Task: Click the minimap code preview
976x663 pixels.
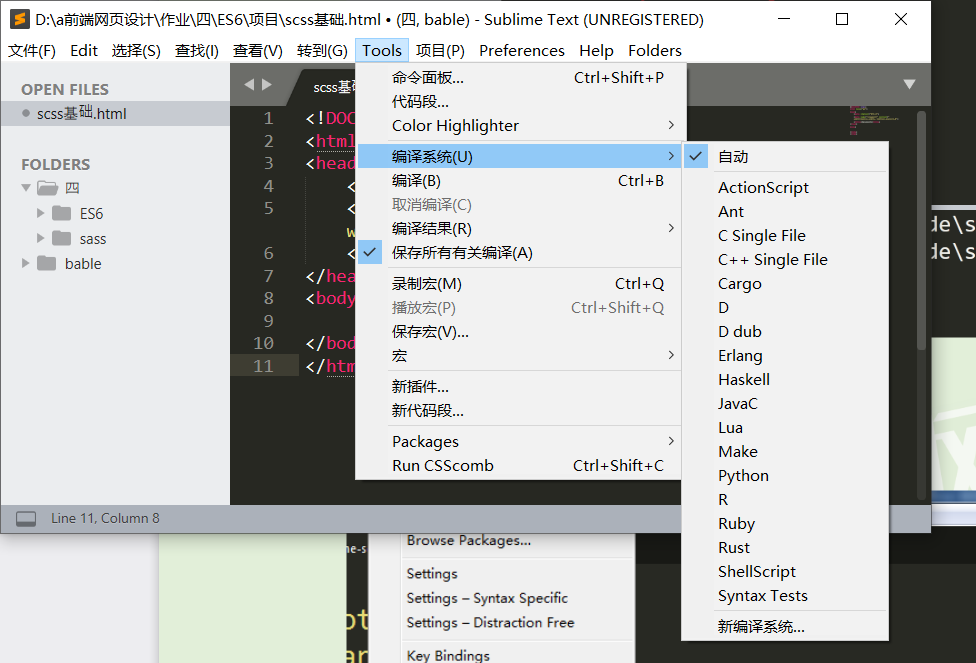Action: pyautogui.click(x=874, y=120)
